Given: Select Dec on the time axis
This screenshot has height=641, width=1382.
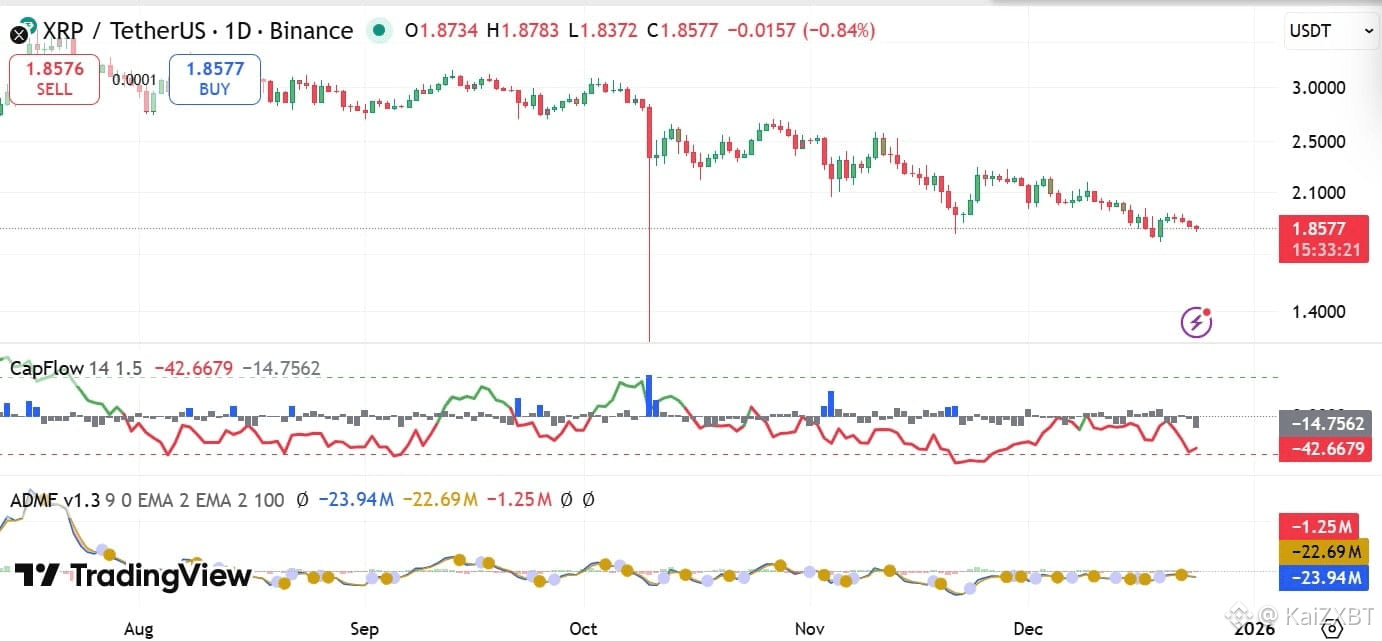Looking at the screenshot, I should (1027, 629).
